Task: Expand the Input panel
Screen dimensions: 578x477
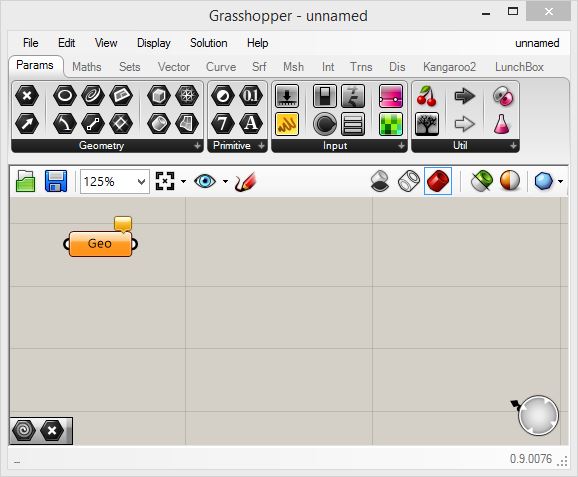Action: coord(401,146)
